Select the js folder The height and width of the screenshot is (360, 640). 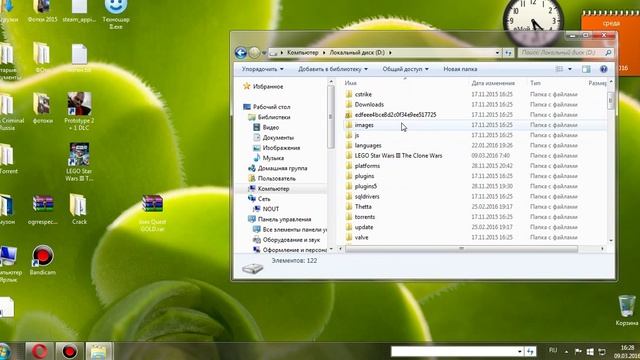pyautogui.click(x=357, y=135)
